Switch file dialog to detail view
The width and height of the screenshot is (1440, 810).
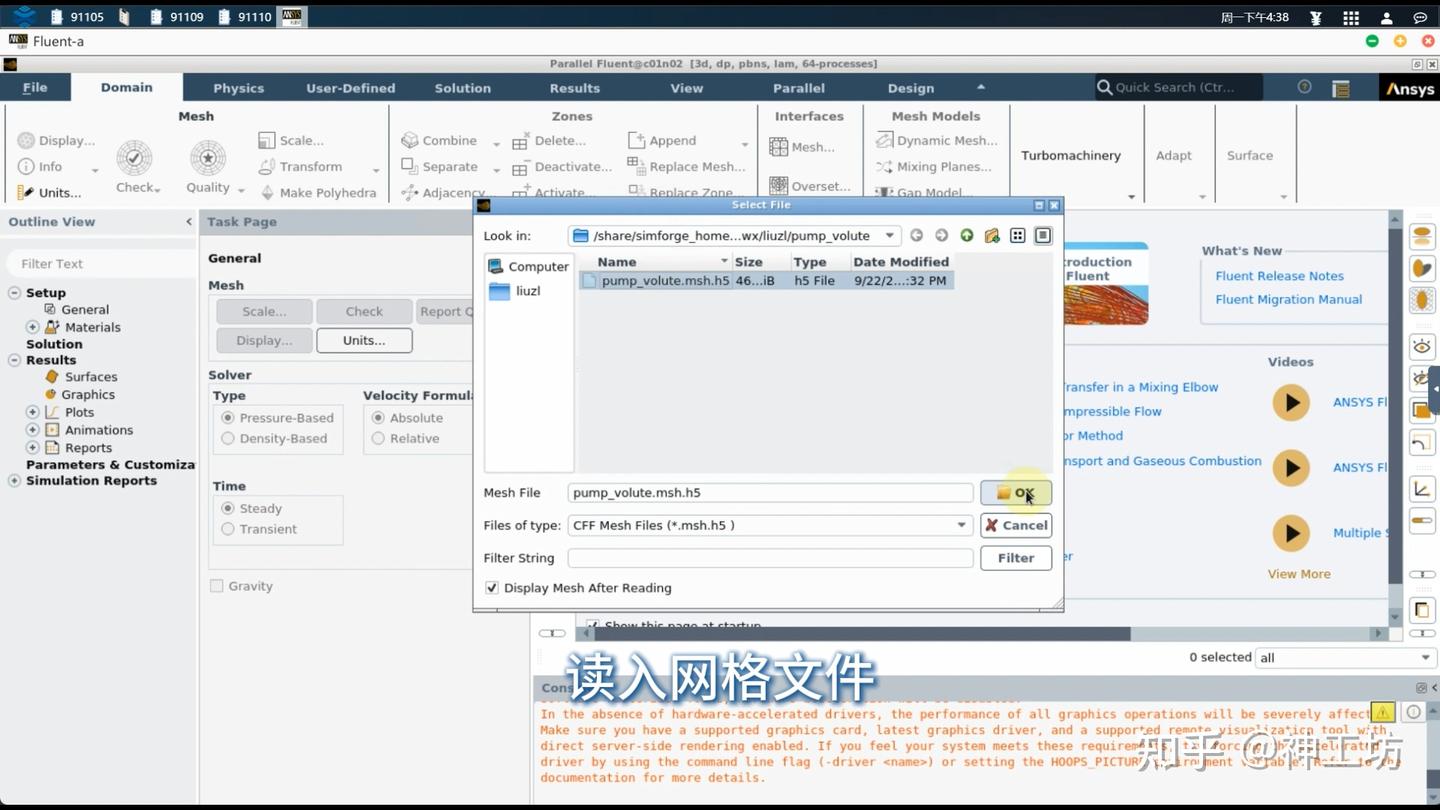click(1043, 236)
